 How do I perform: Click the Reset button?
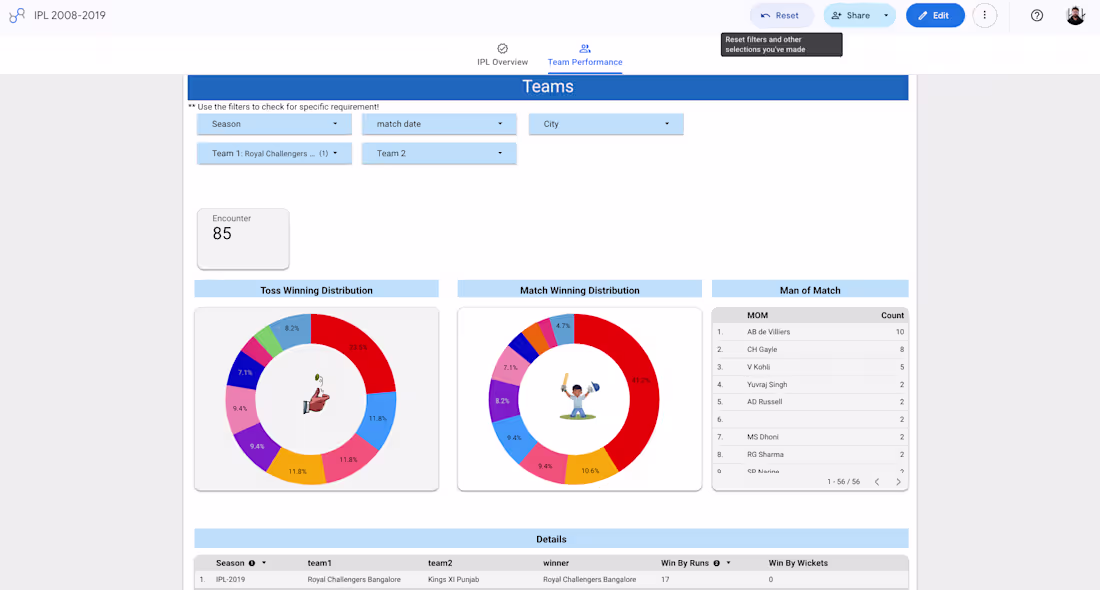click(781, 15)
